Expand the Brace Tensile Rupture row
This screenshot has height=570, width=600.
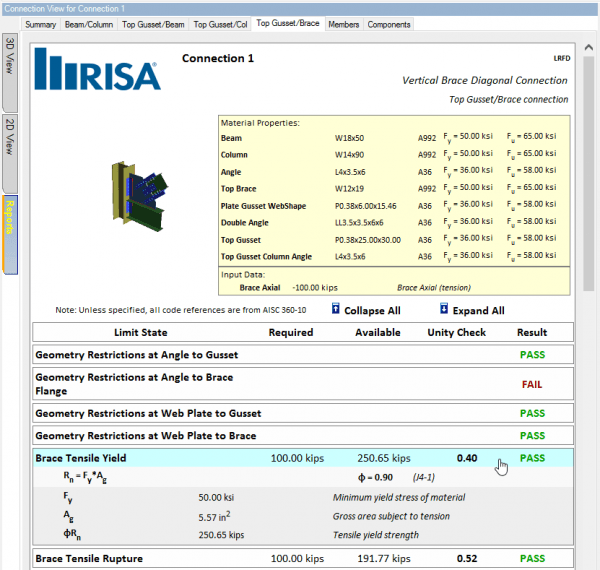(x=88, y=558)
